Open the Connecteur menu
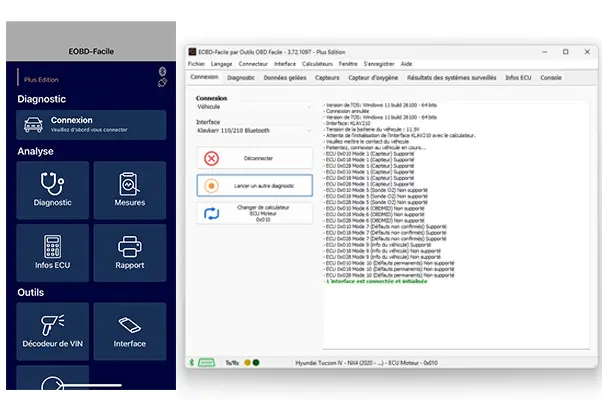602x400 pixels. click(253, 64)
